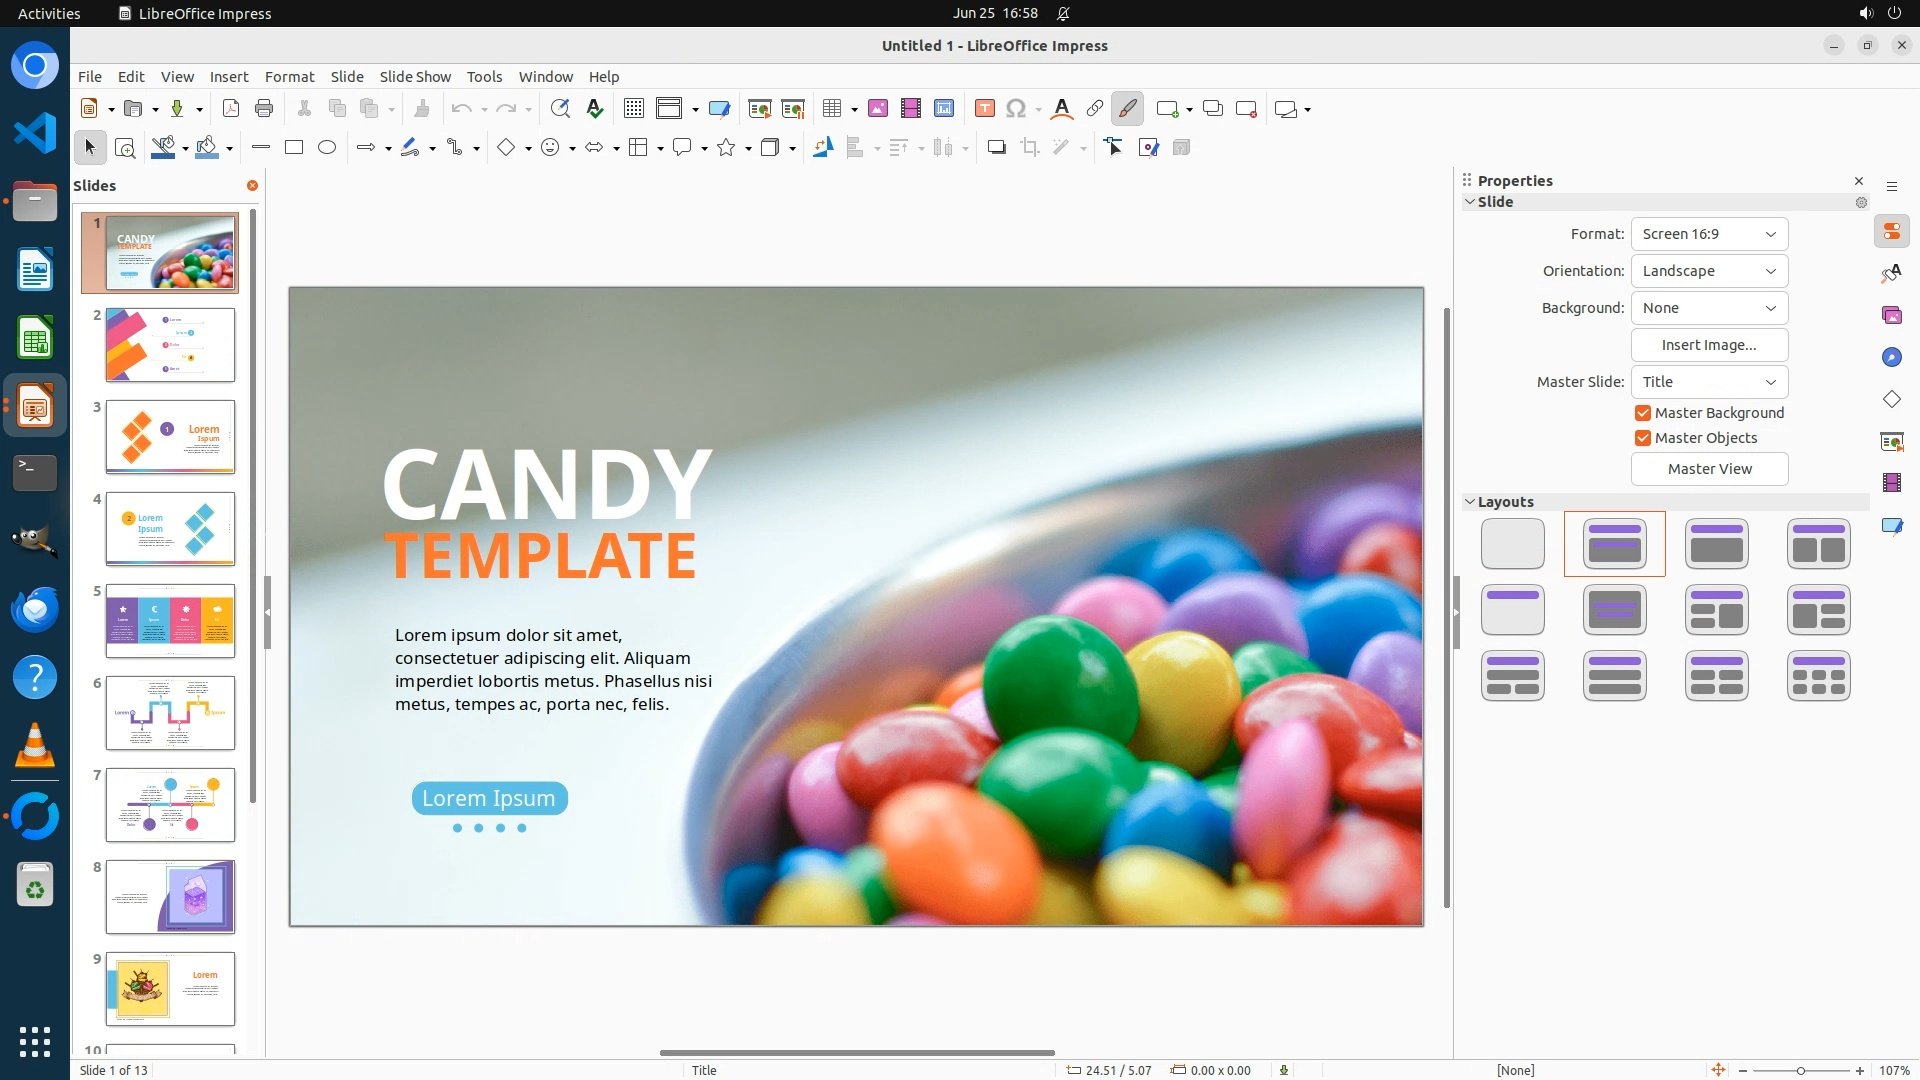Open the Orientation dropdown
Image resolution: width=1920 pixels, height=1080 pixels.
(1709, 271)
